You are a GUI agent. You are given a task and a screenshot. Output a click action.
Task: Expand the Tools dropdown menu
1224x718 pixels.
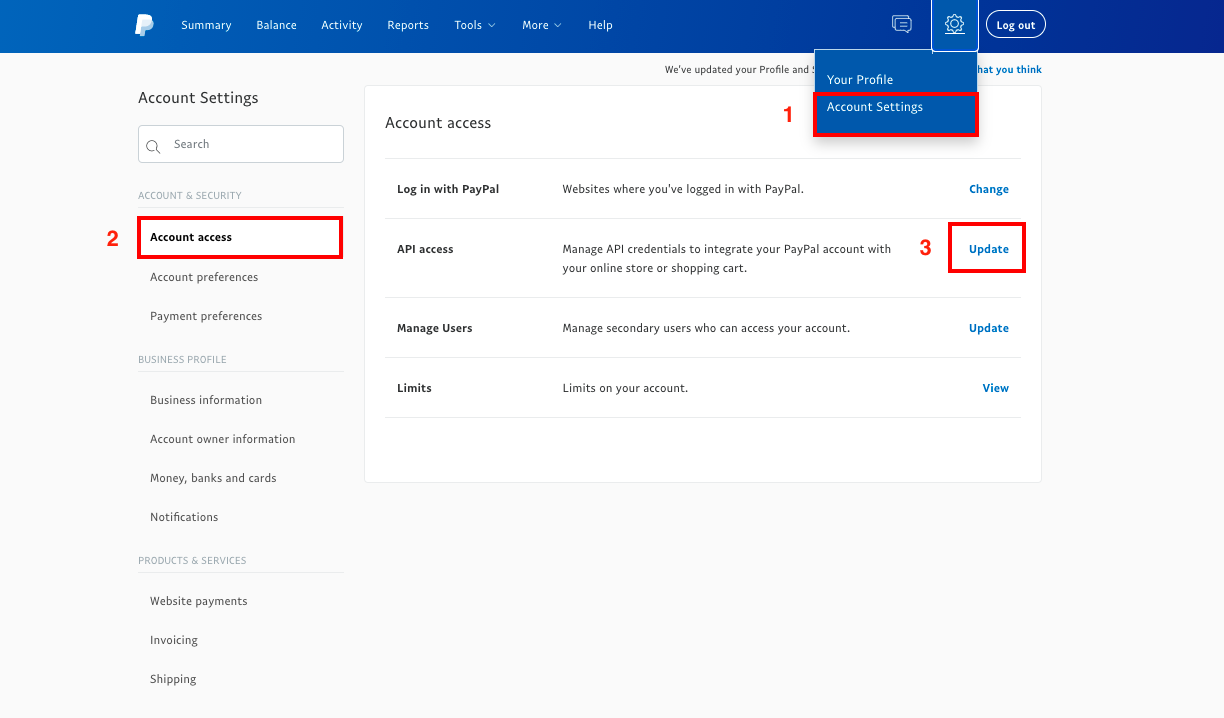coord(475,25)
